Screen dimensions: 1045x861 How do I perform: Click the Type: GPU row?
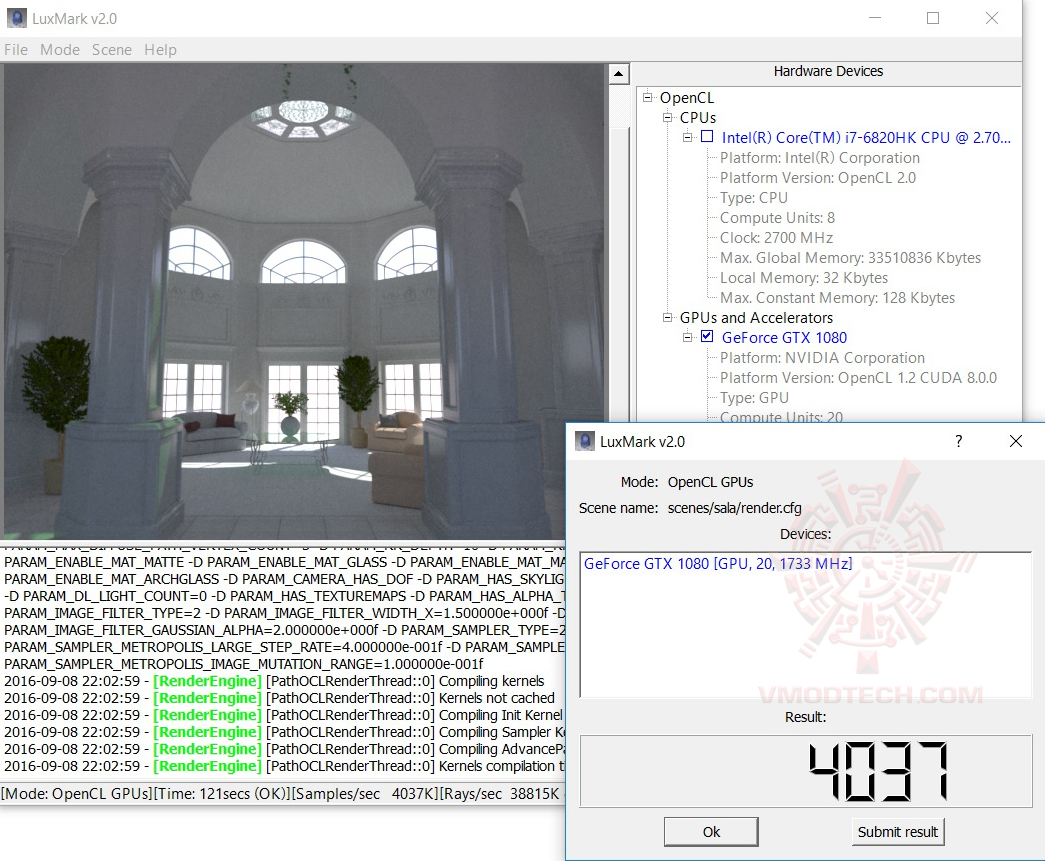754,398
